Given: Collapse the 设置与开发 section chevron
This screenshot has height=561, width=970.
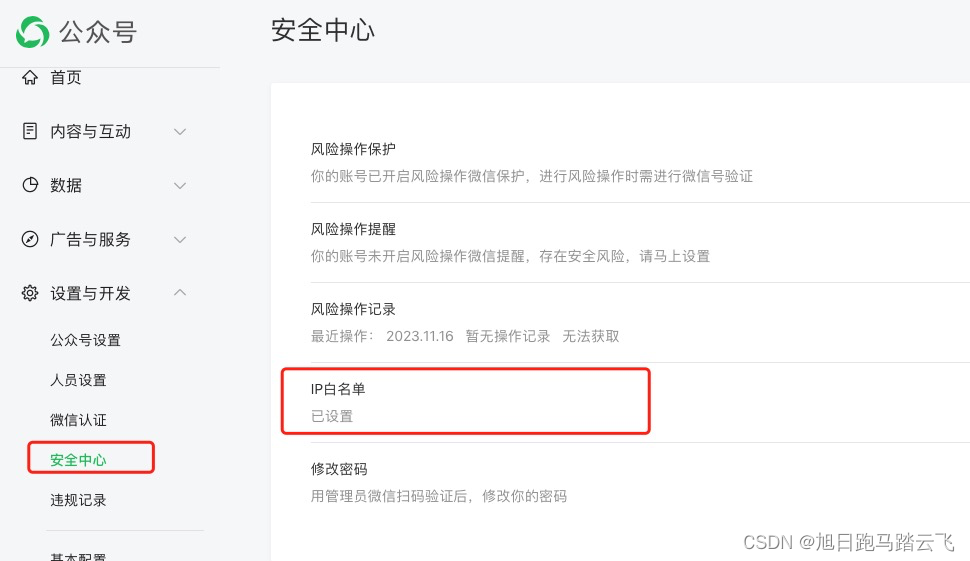Looking at the screenshot, I should [180, 292].
